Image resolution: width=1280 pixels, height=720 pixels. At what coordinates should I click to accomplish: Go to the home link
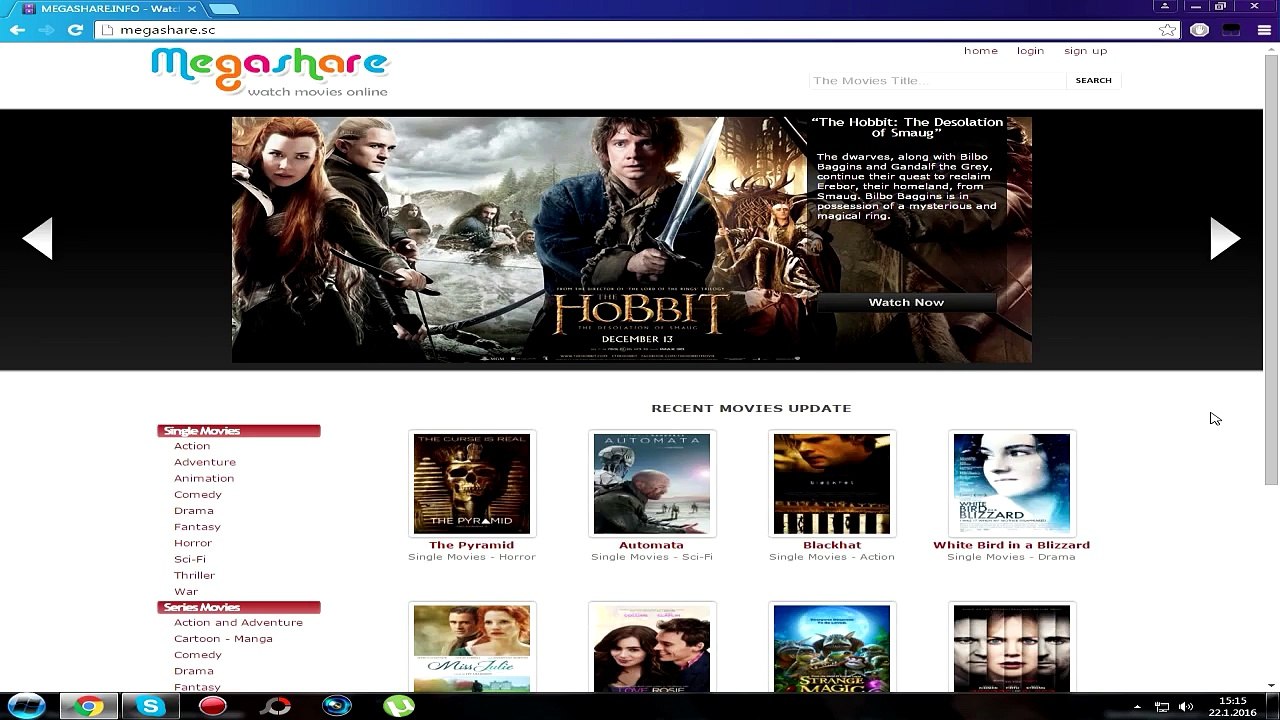point(980,51)
